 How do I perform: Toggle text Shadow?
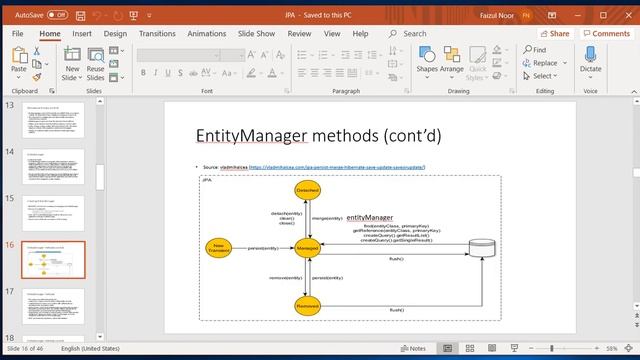[180, 73]
